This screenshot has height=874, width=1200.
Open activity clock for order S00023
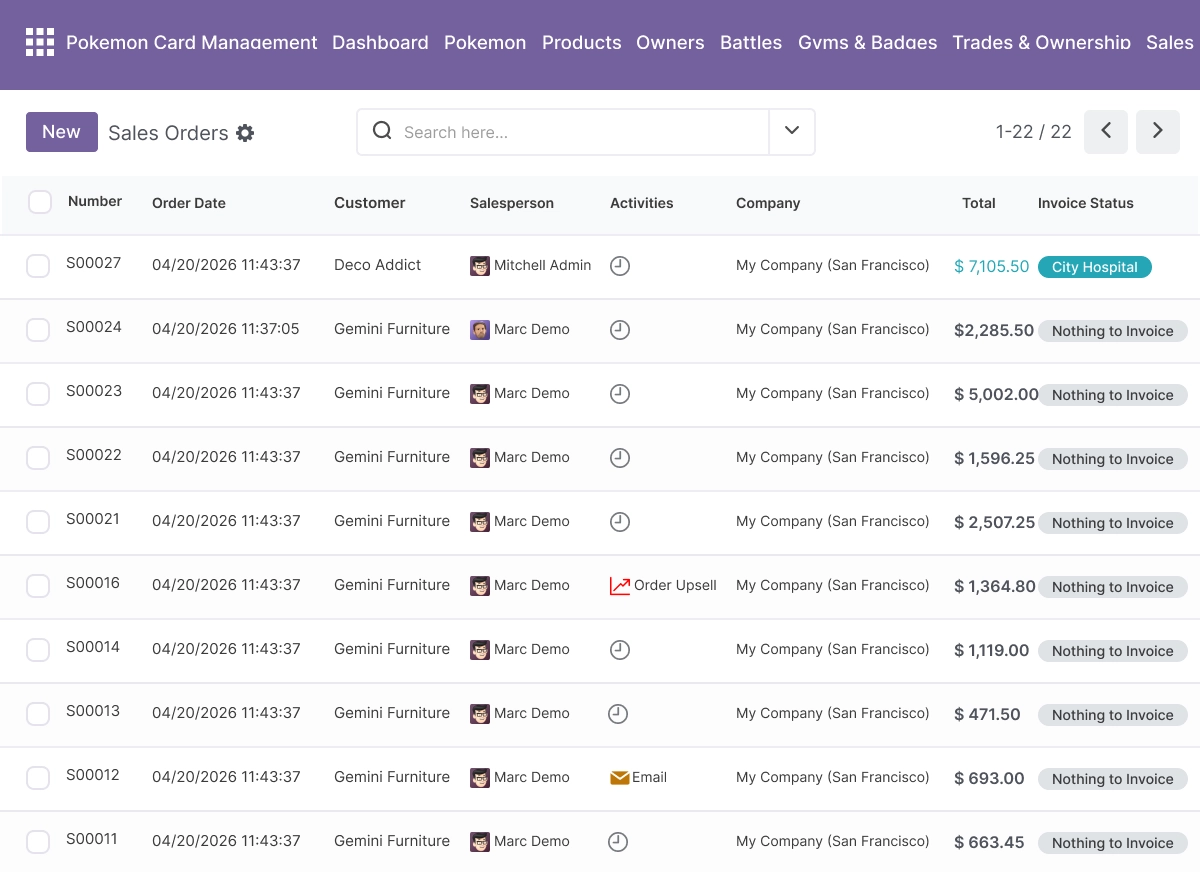620,394
